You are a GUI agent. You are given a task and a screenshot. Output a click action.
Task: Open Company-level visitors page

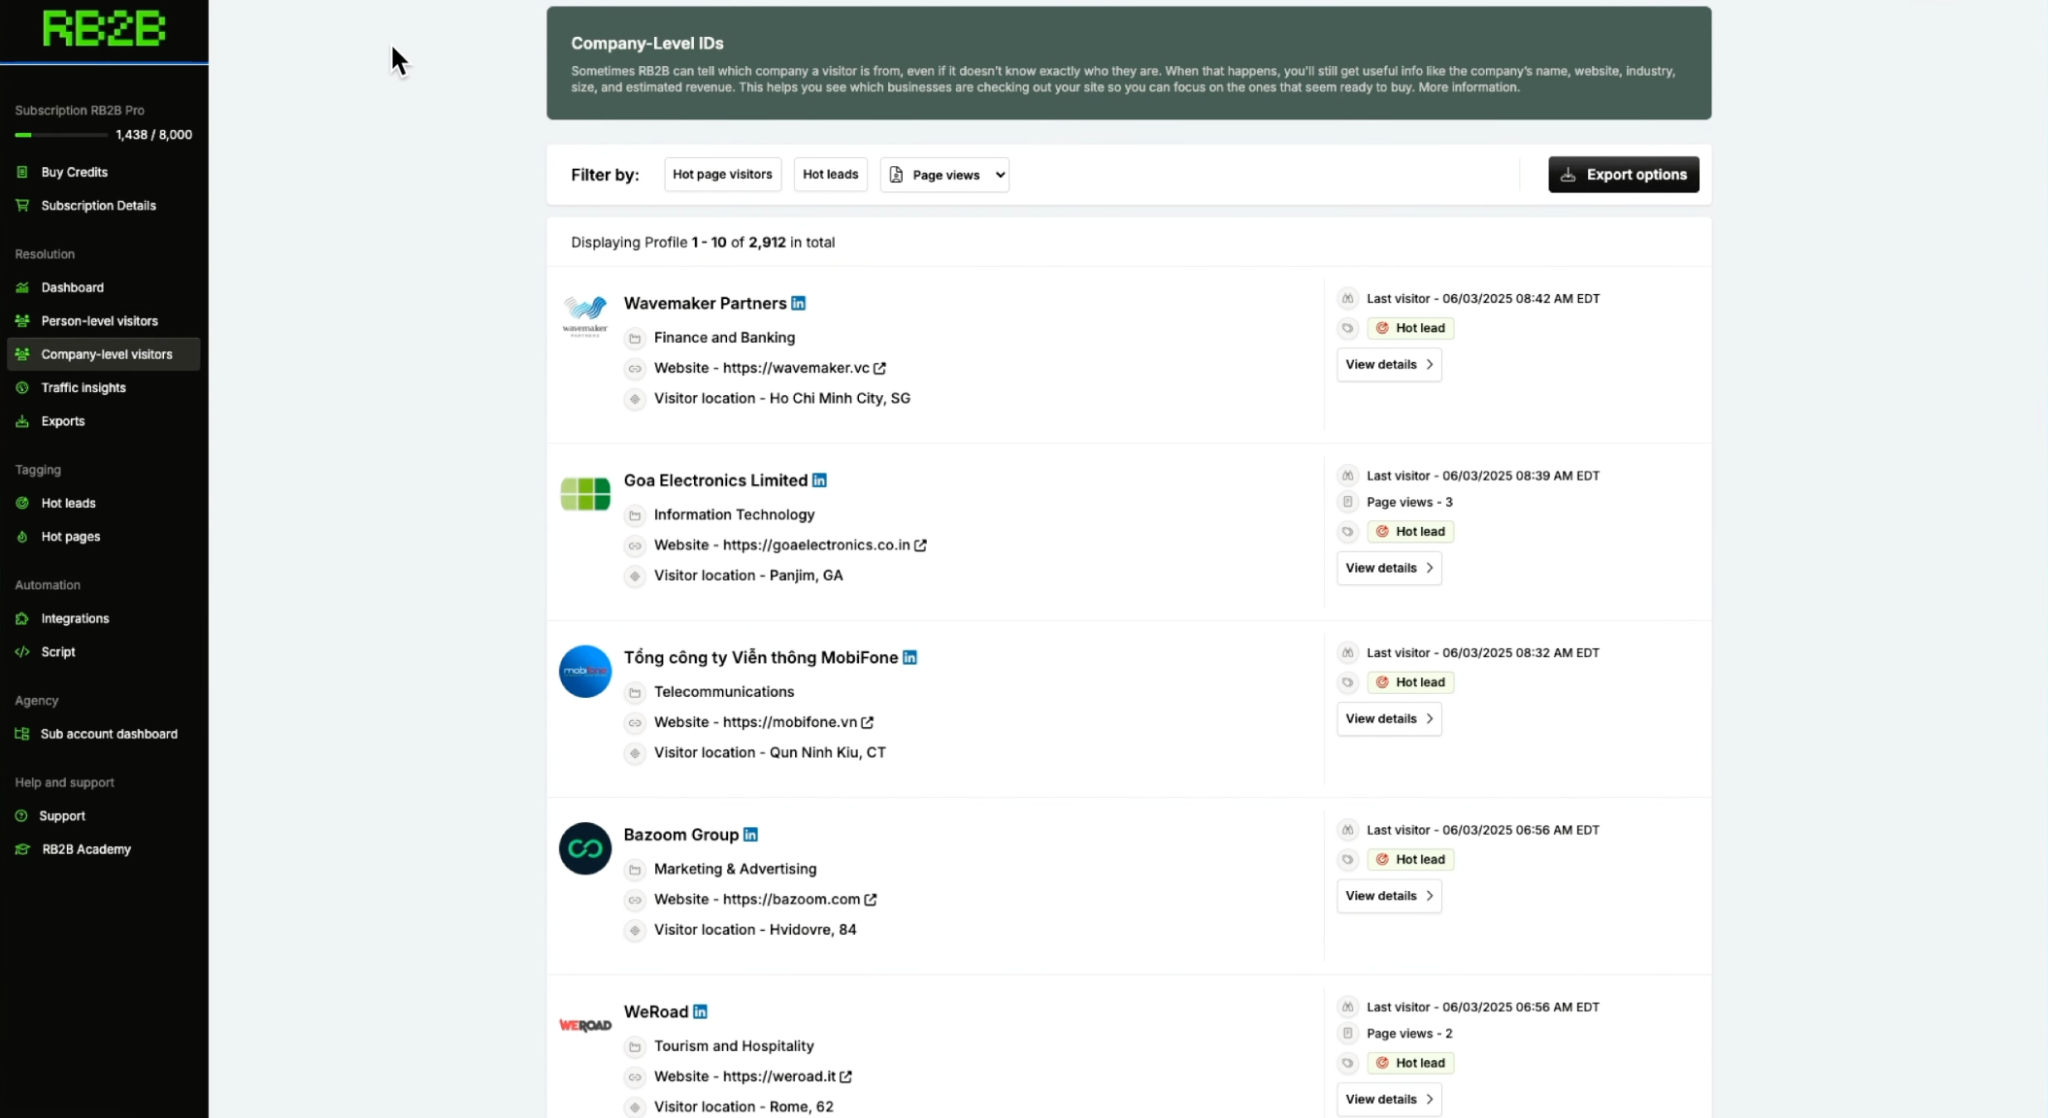pos(104,354)
